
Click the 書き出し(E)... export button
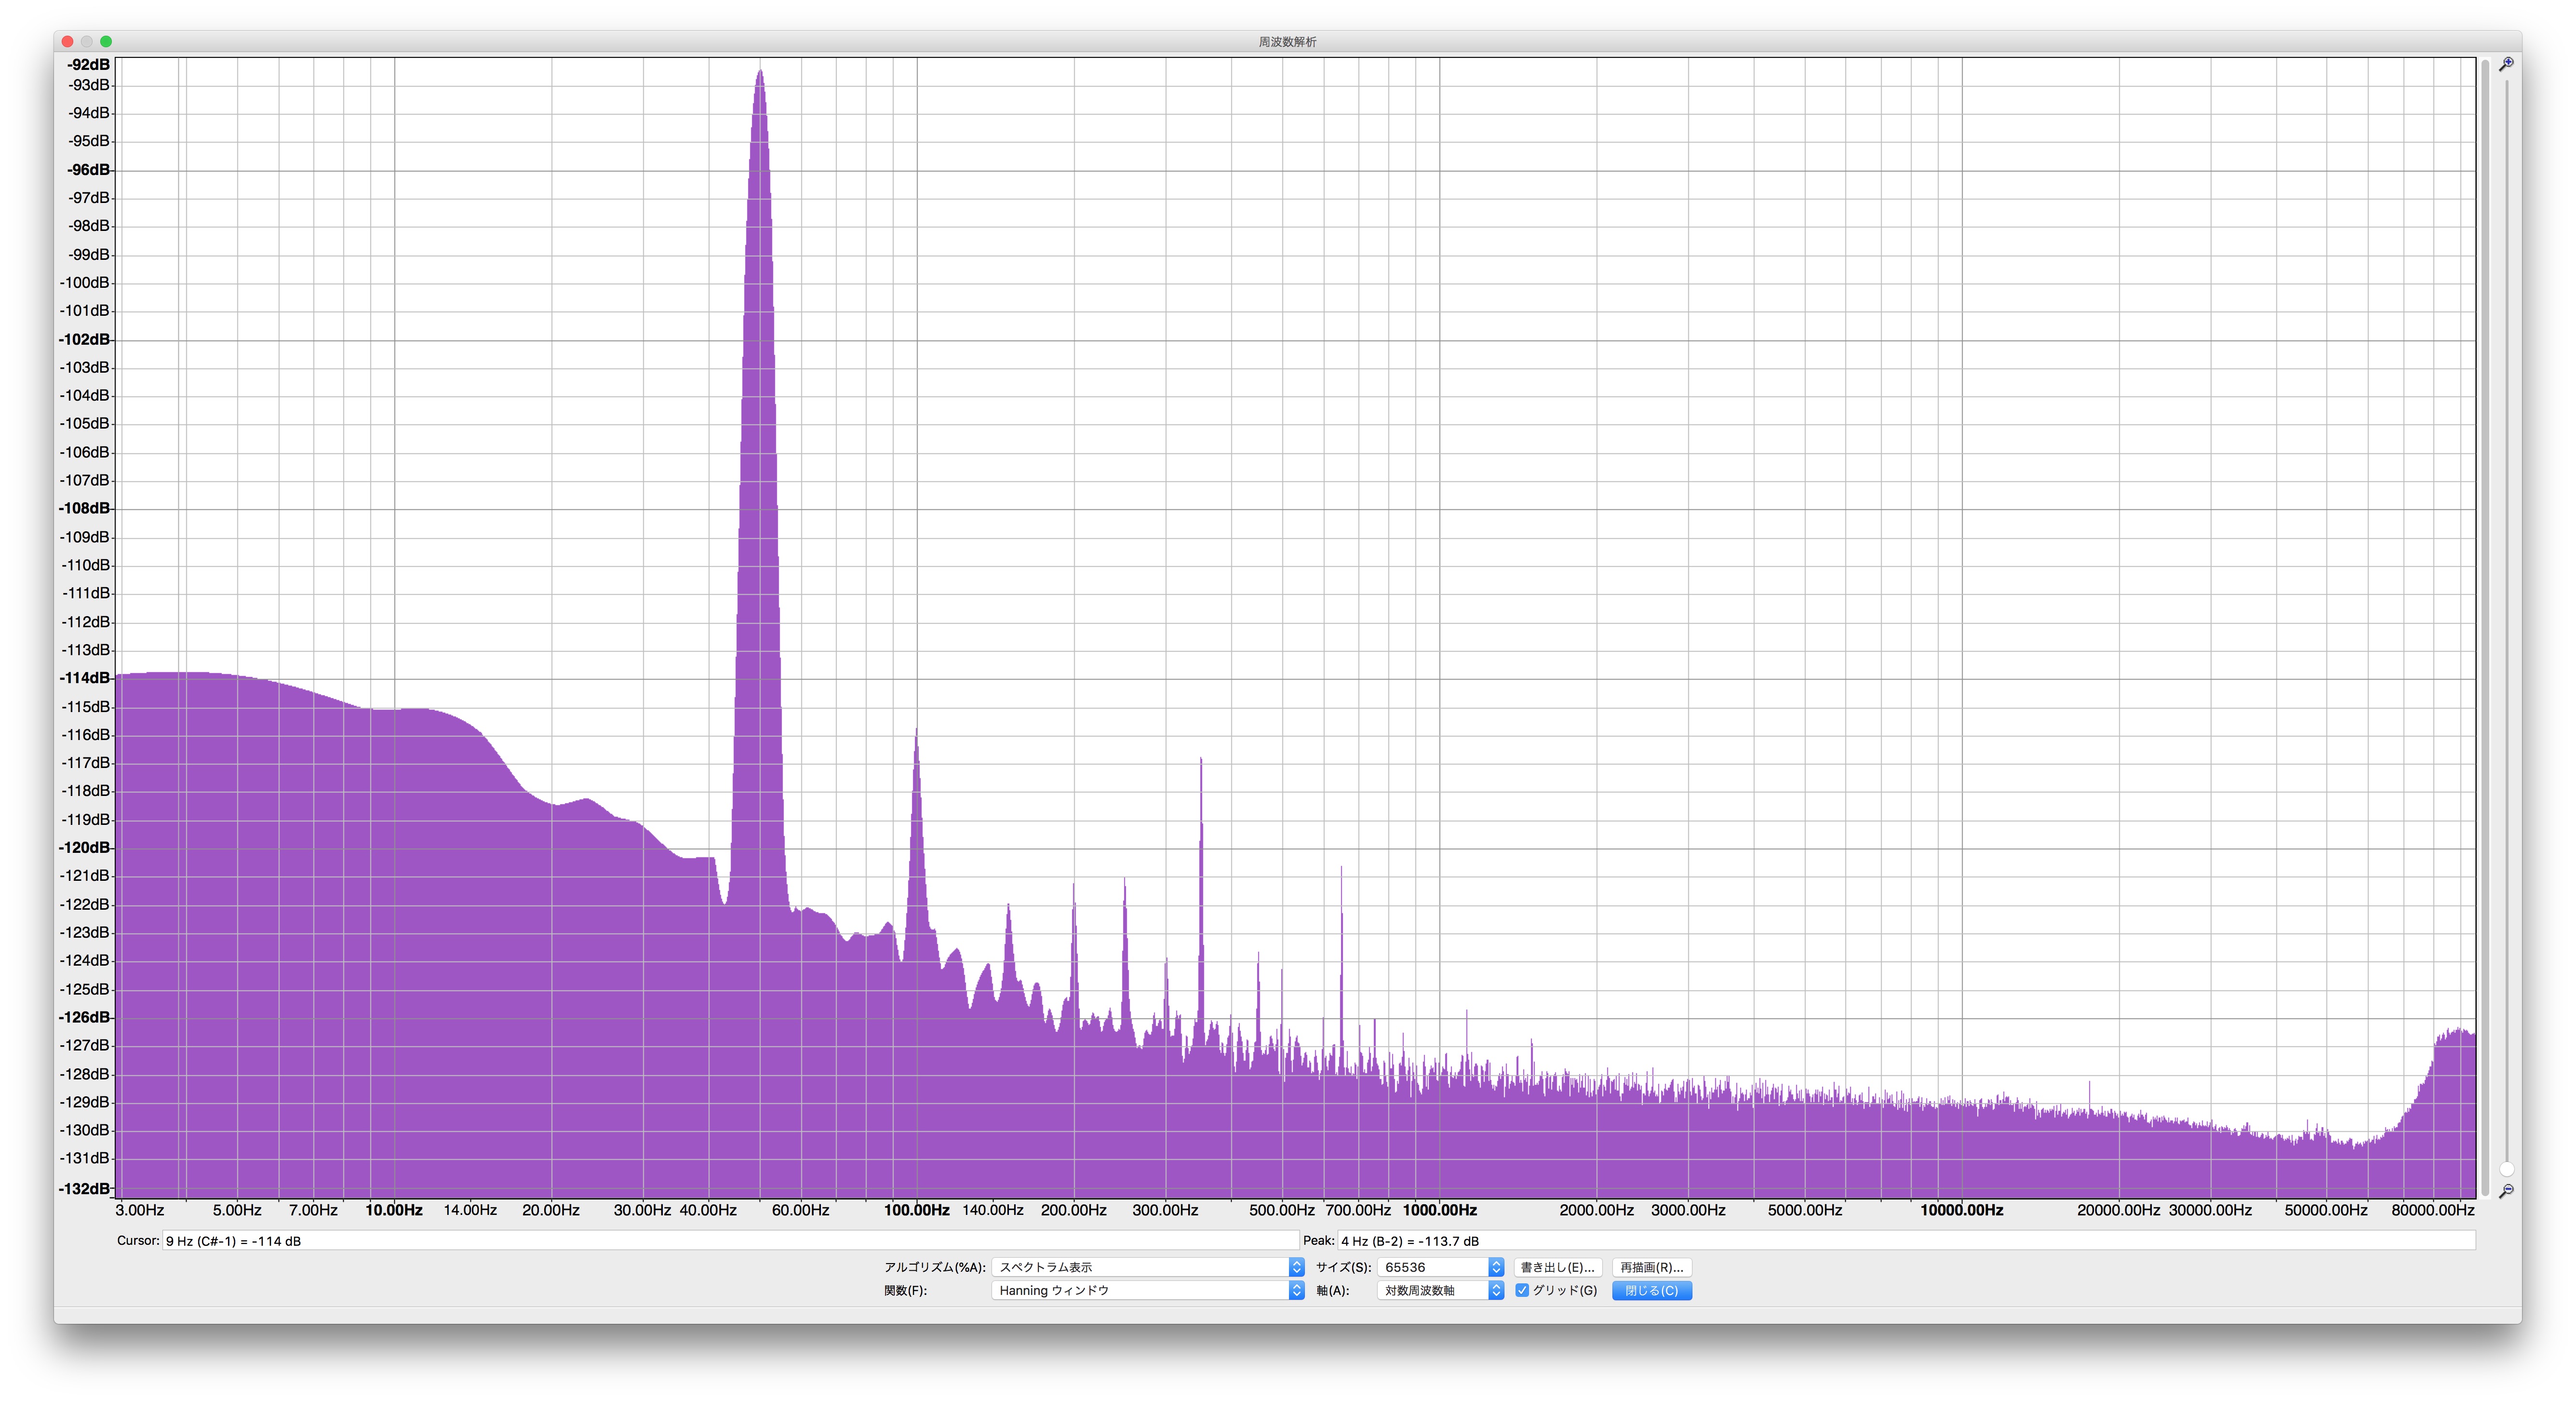tap(1557, 1267)
